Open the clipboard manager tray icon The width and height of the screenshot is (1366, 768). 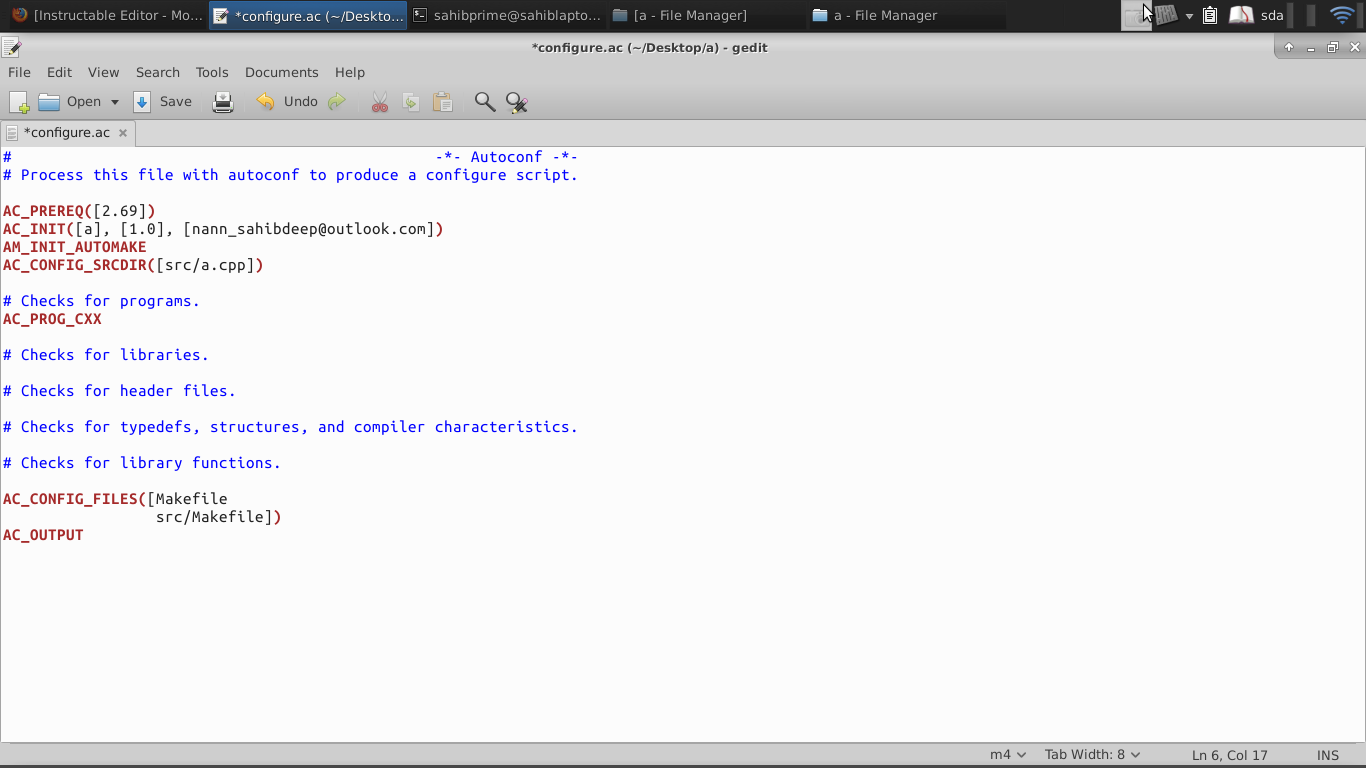[1210, 15]
